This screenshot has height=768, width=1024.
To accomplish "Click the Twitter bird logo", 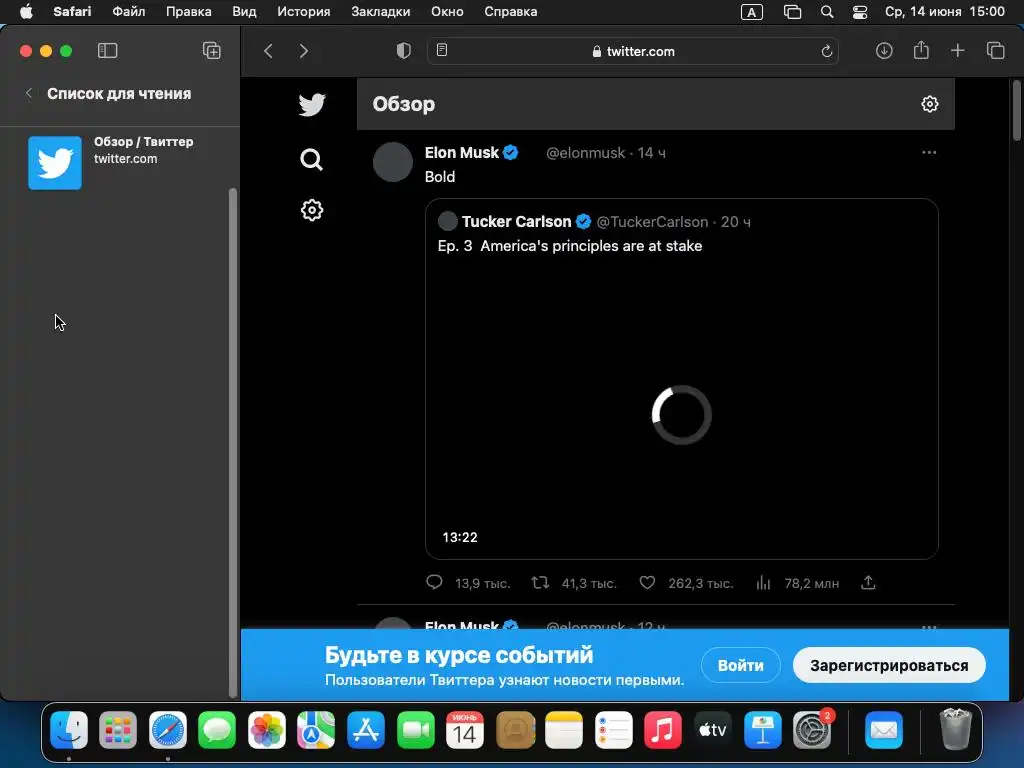I will tap(312, 104).
